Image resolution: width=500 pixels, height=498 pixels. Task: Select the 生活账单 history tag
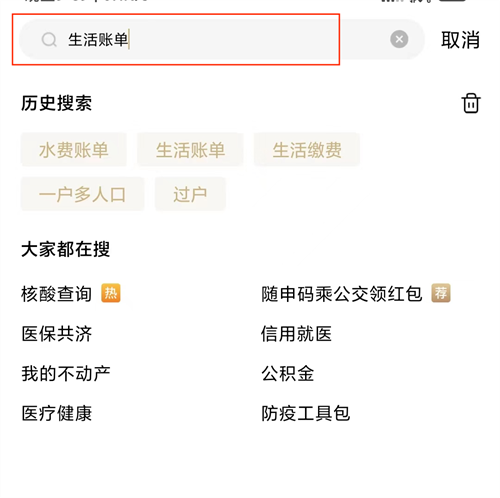click(x=190, y=150)
